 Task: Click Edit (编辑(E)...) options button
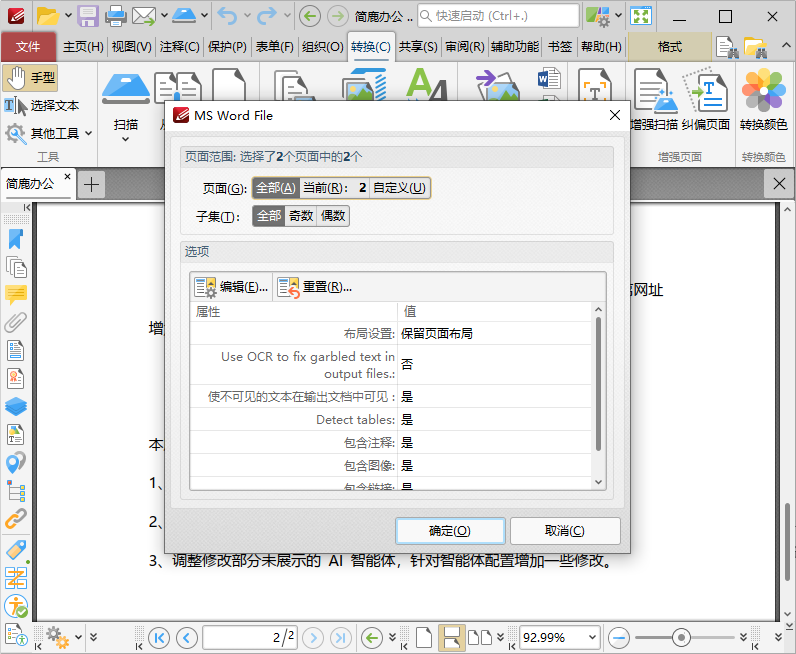pos(231,287)
